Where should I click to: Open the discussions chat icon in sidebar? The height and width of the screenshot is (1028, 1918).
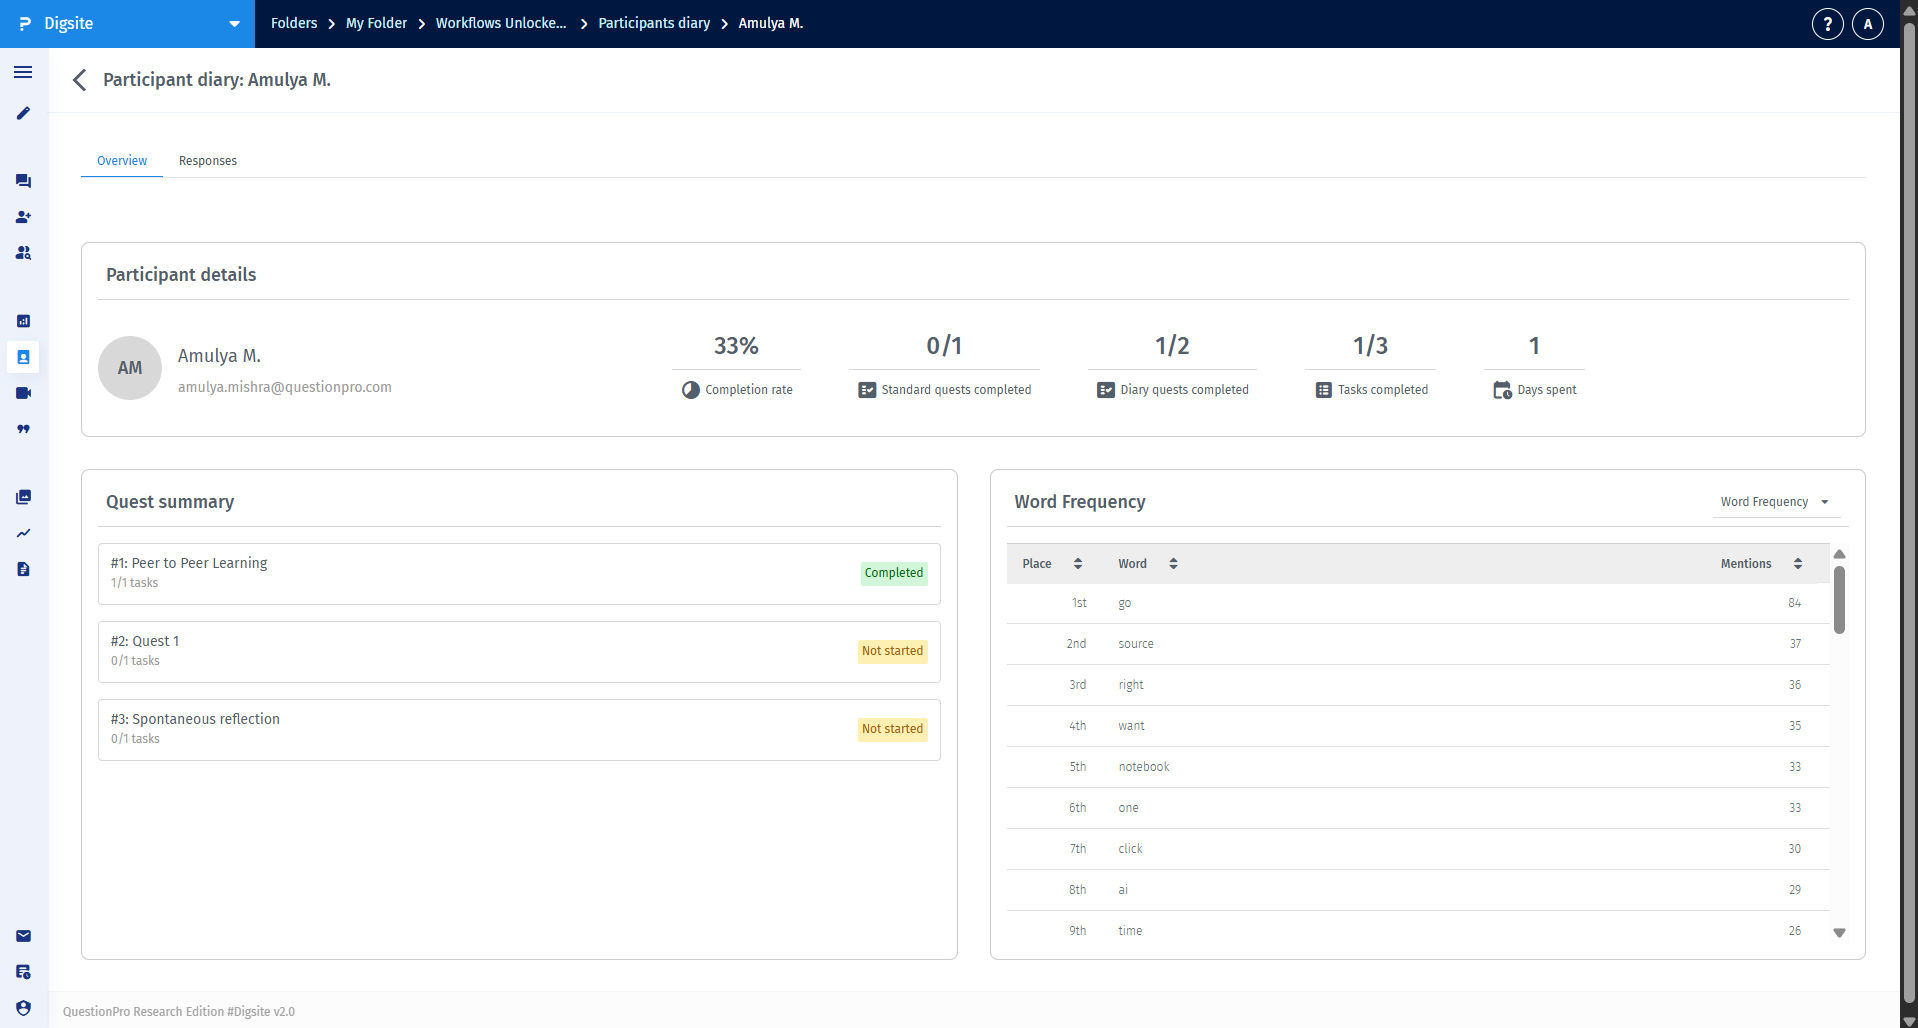tap(23, 181)
